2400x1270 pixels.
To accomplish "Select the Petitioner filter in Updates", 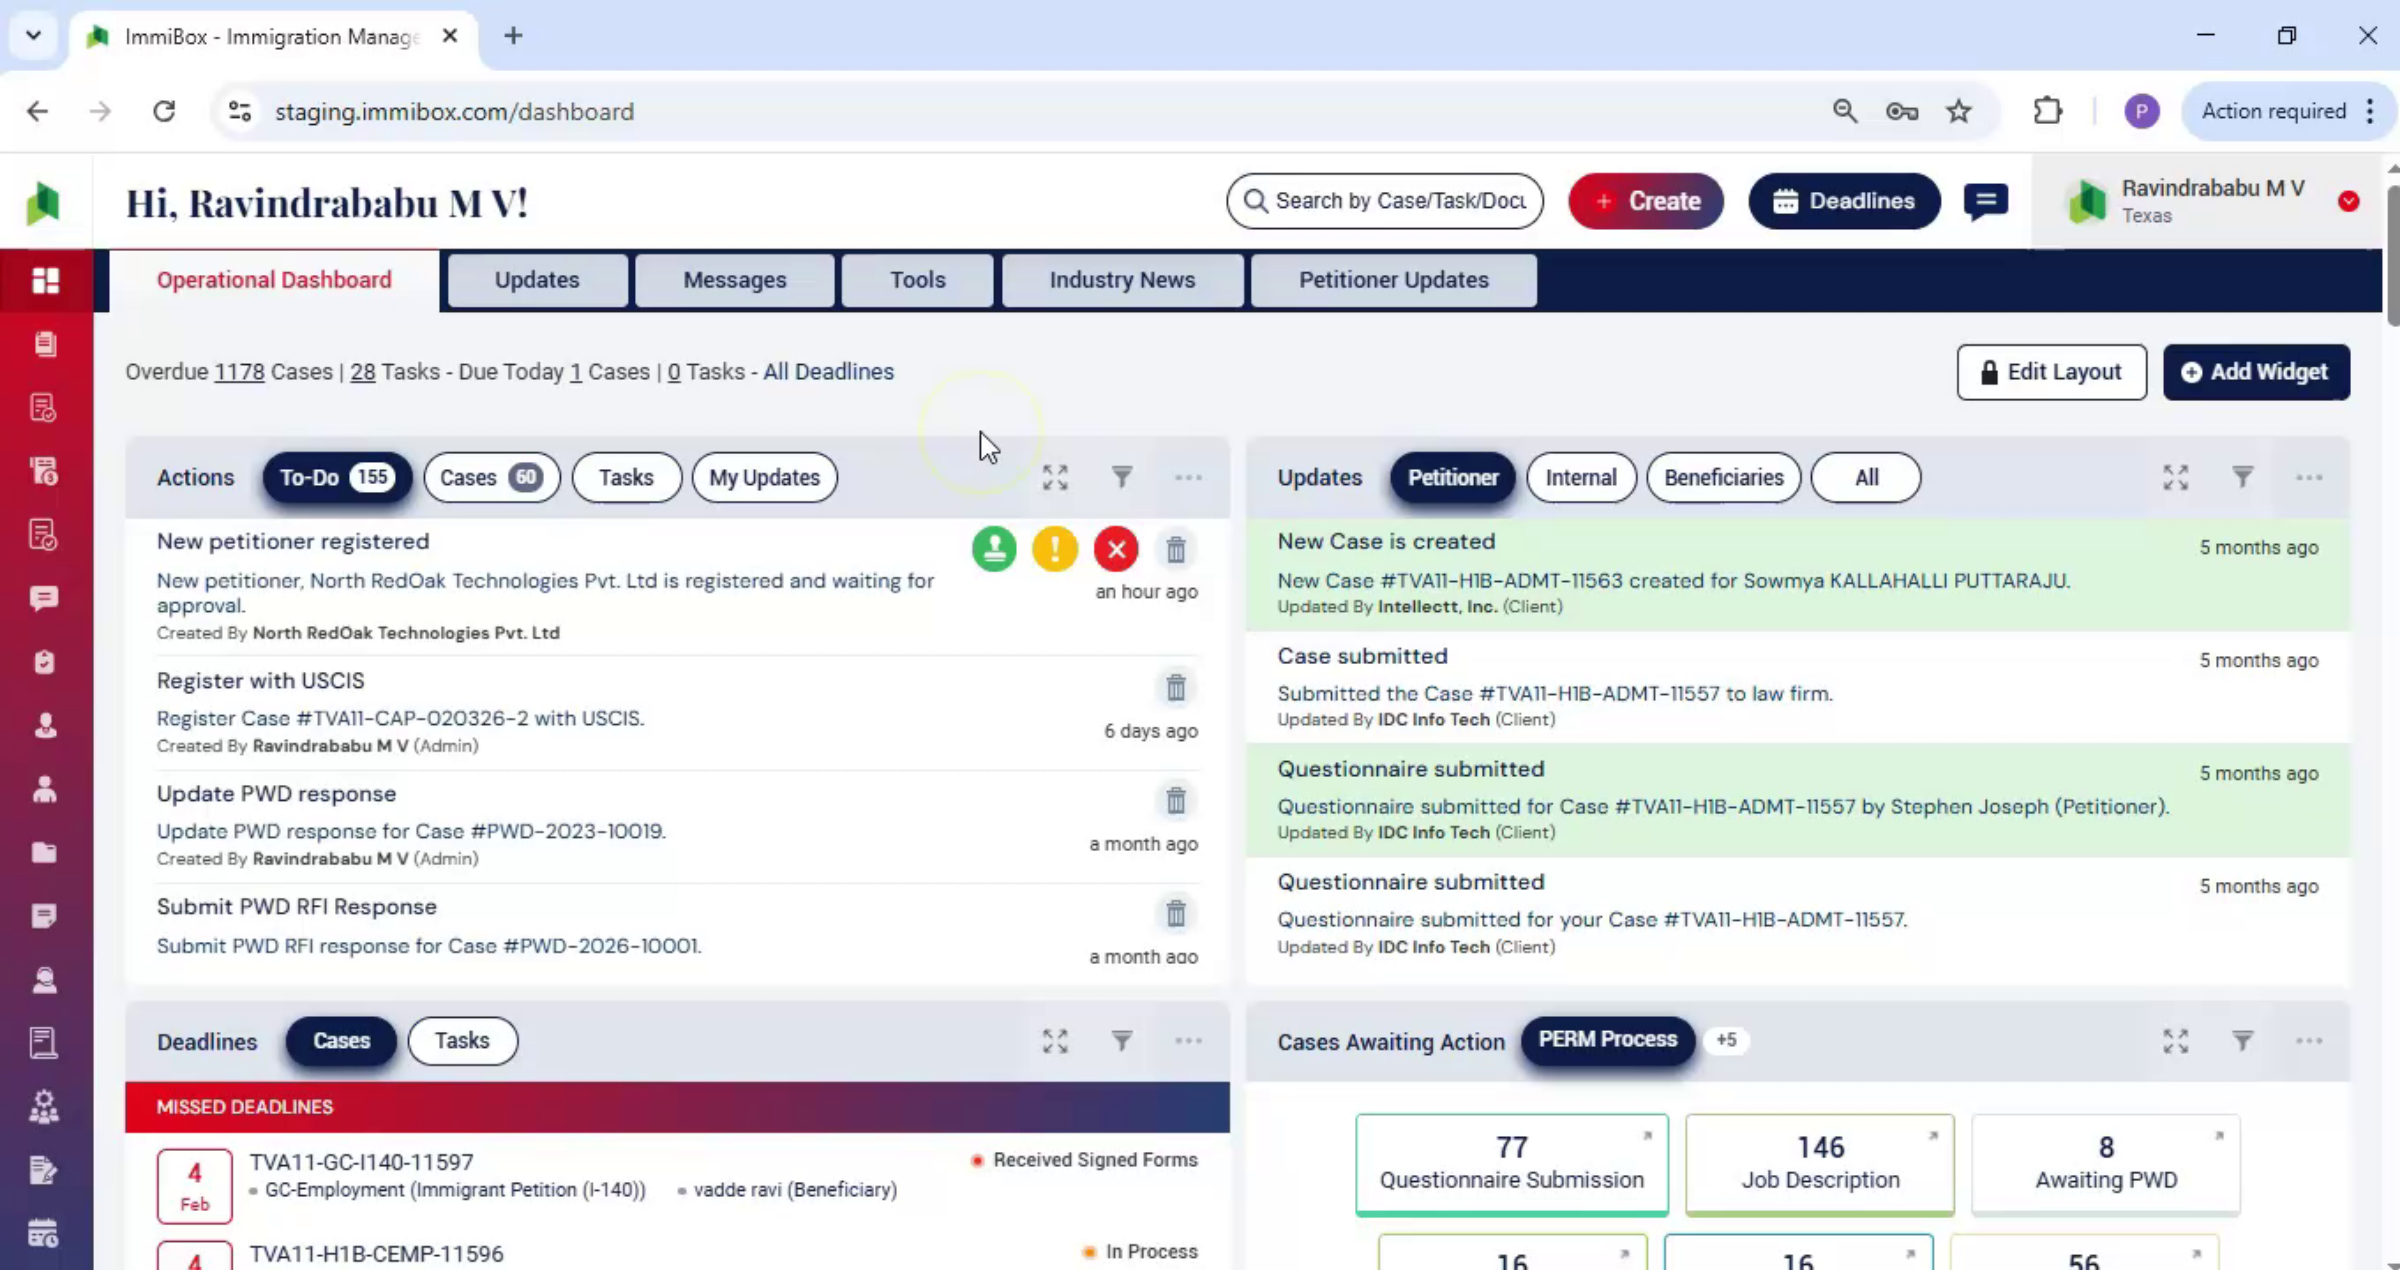I will pyautogui.click(x=1452, y=478).
